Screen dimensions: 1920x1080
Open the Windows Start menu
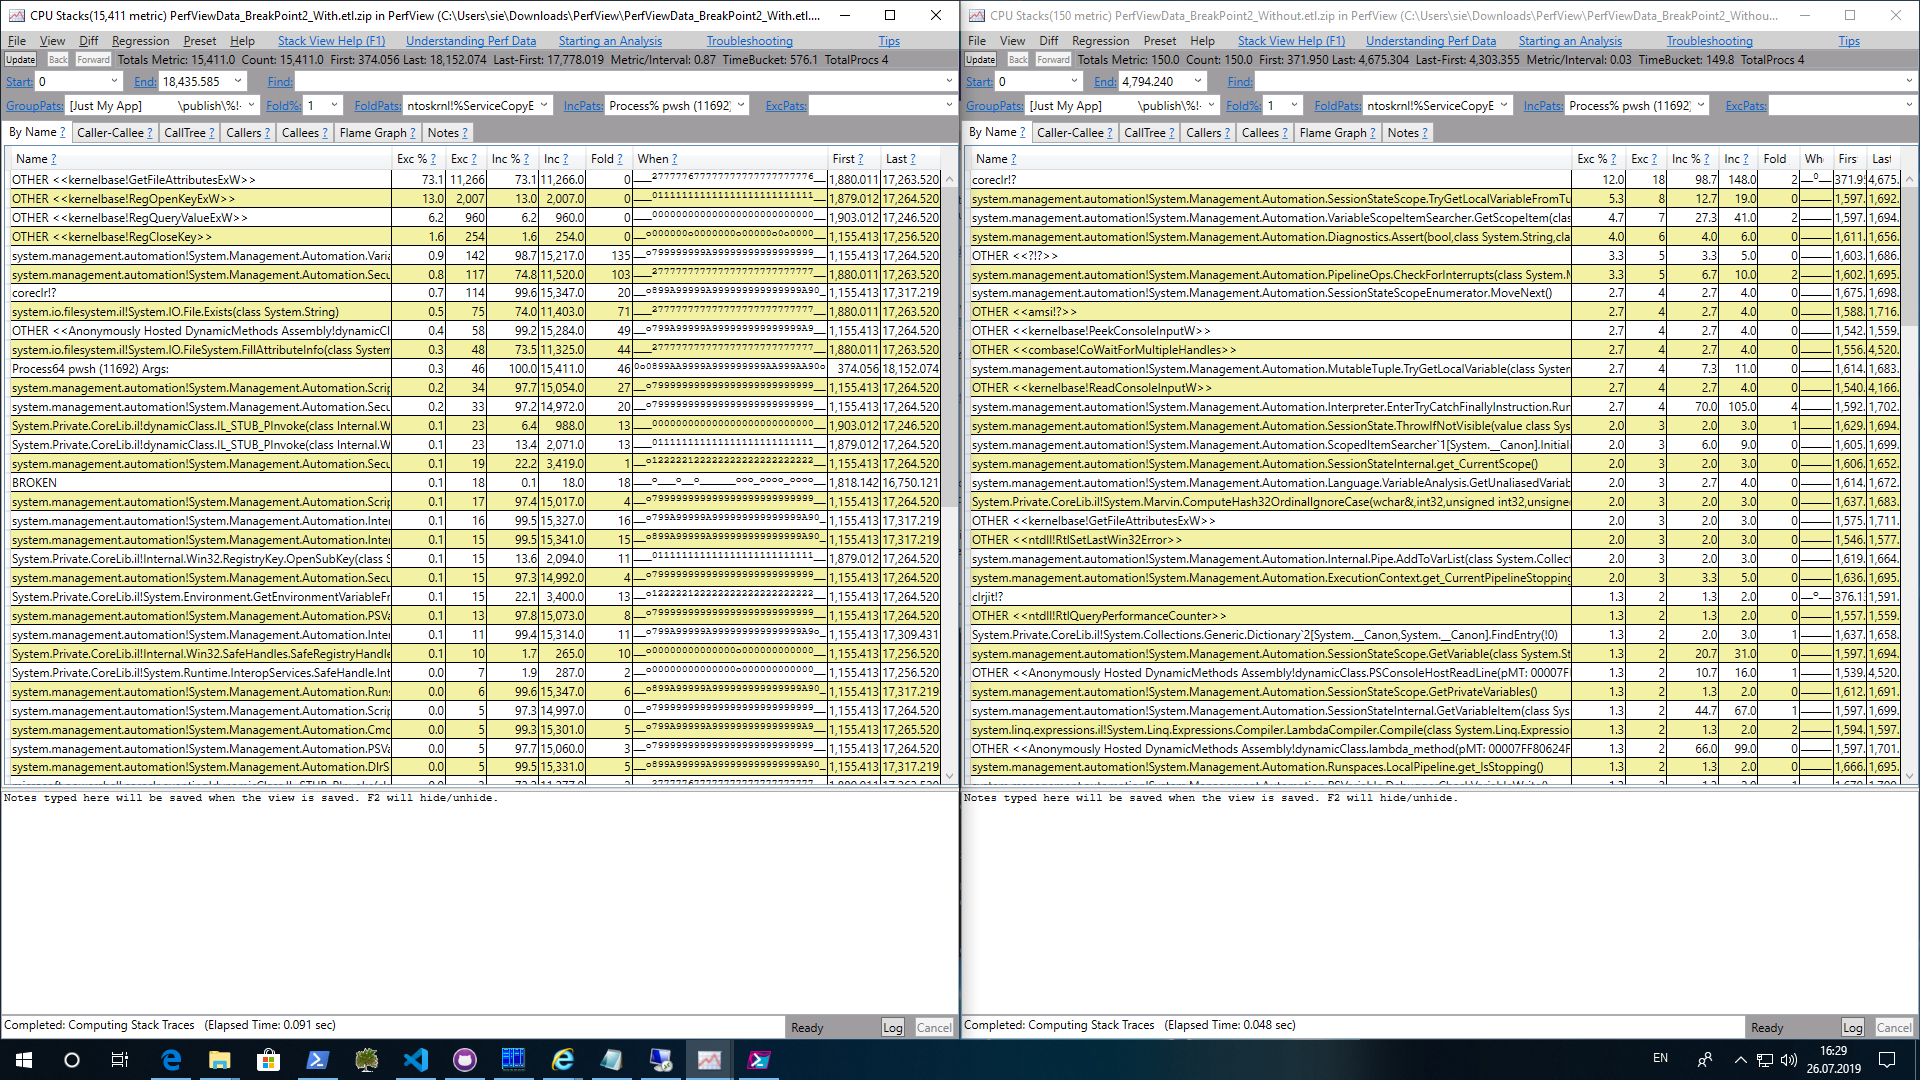point(24,1060)
